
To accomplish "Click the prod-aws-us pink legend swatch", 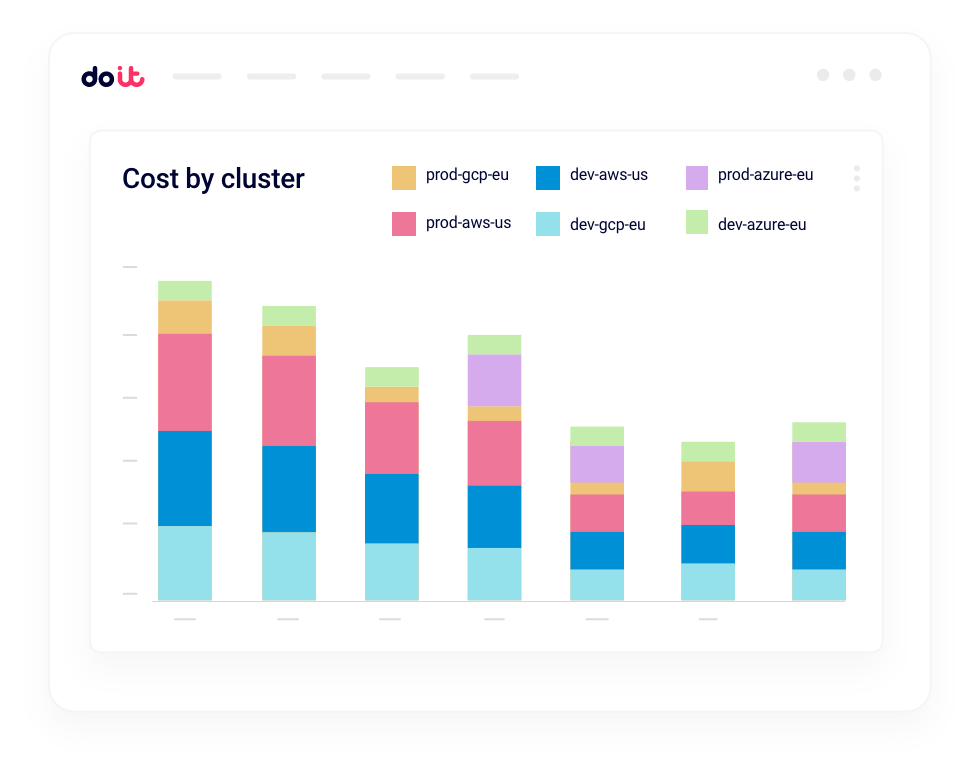I will point(403,224).
